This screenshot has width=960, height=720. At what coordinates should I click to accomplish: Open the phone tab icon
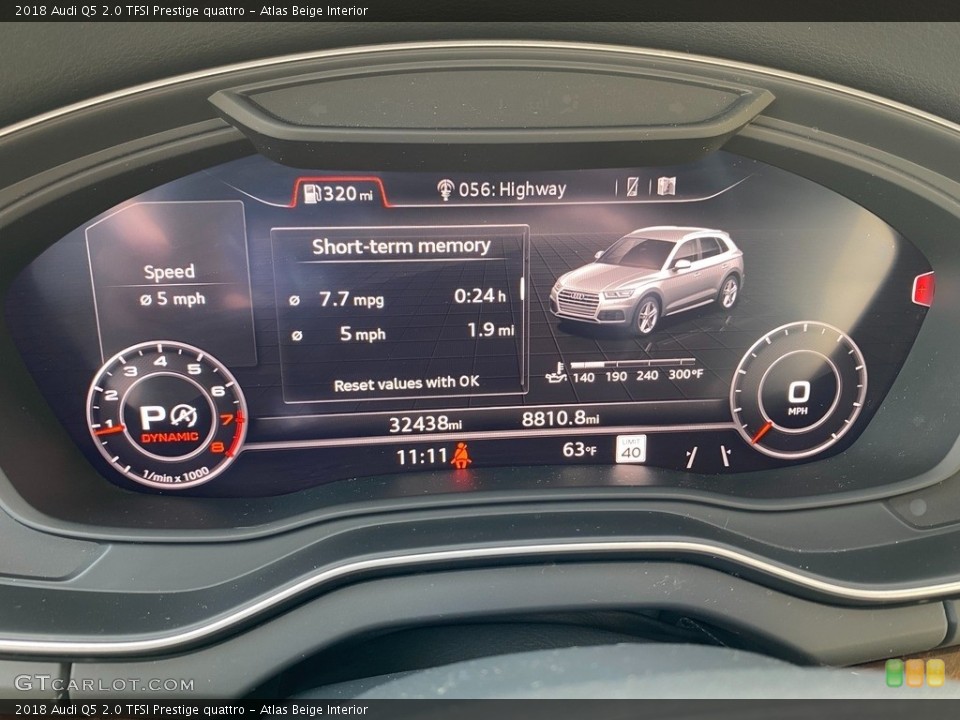[632, 187]
